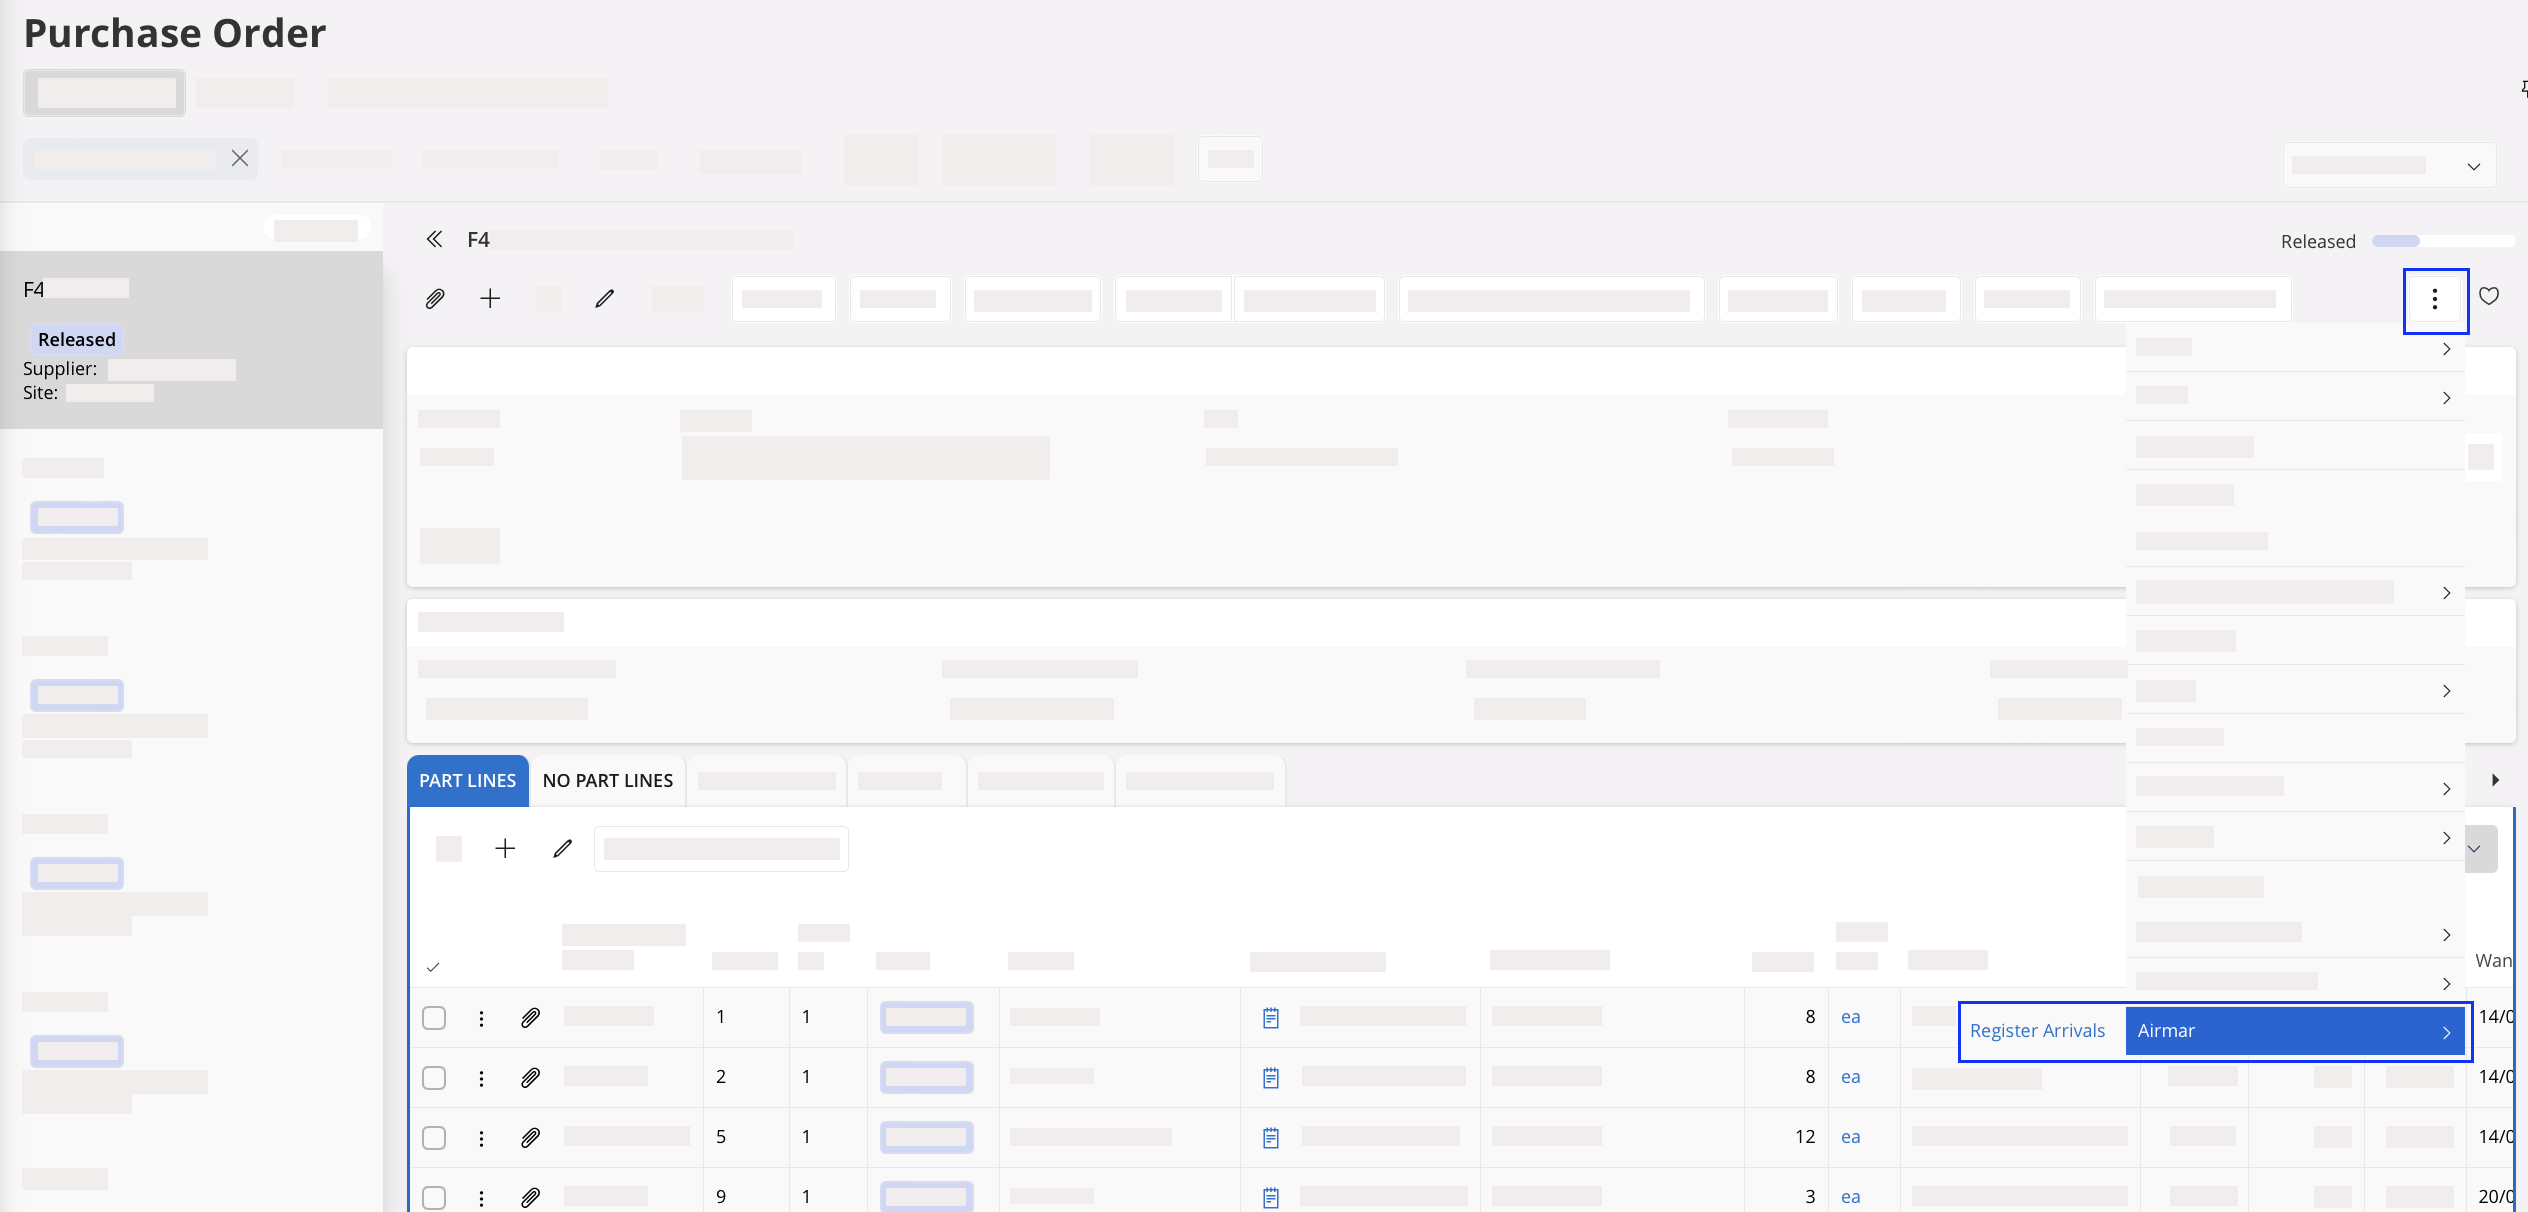Open the top-right dropdown with chevron
Viewport: 2528px width, 1212px height.
tap(2473, 166)
